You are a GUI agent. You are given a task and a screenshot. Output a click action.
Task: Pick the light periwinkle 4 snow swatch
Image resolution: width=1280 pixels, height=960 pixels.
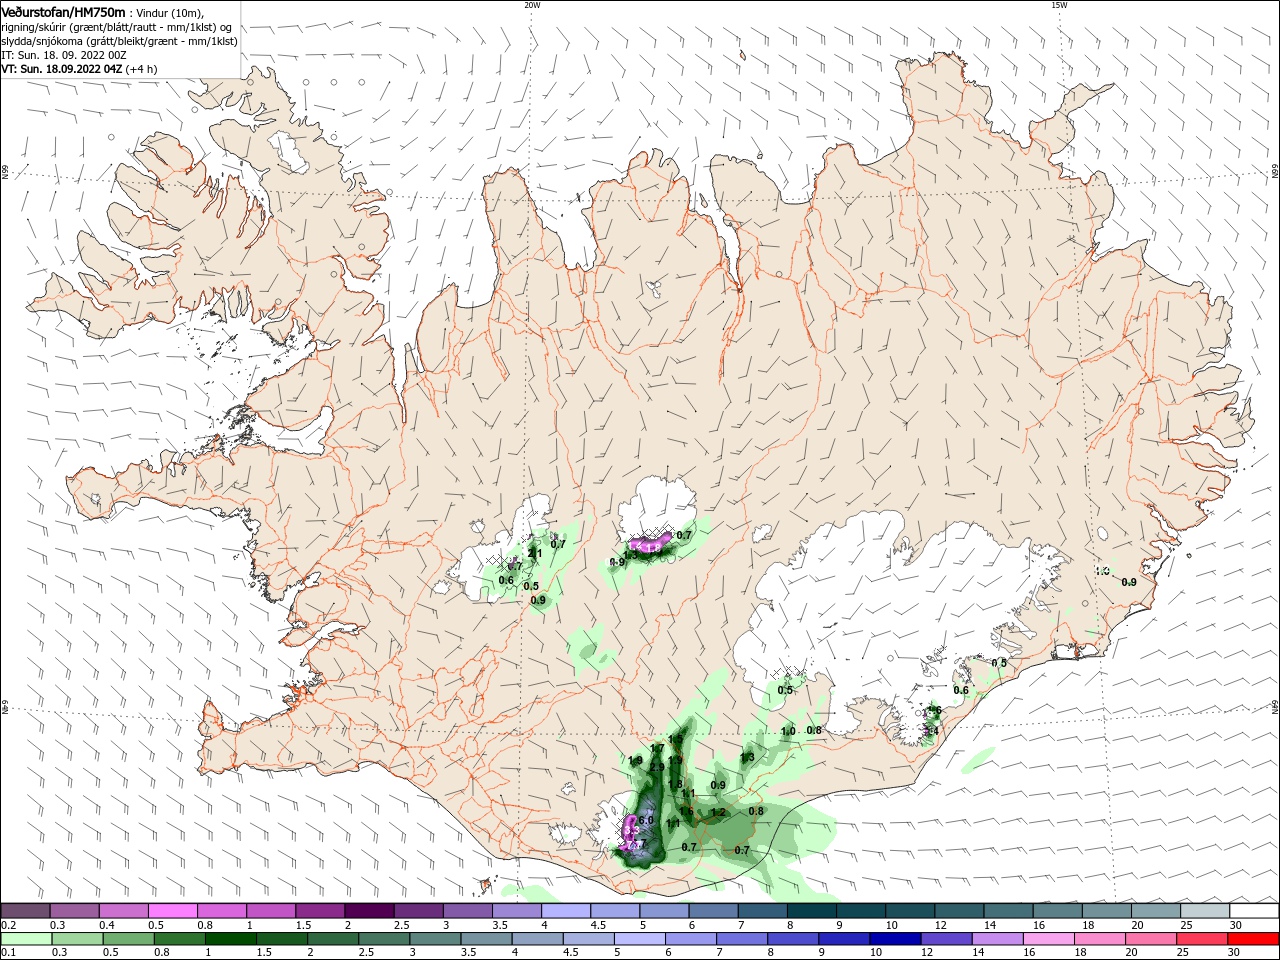[x=566, y=911]
